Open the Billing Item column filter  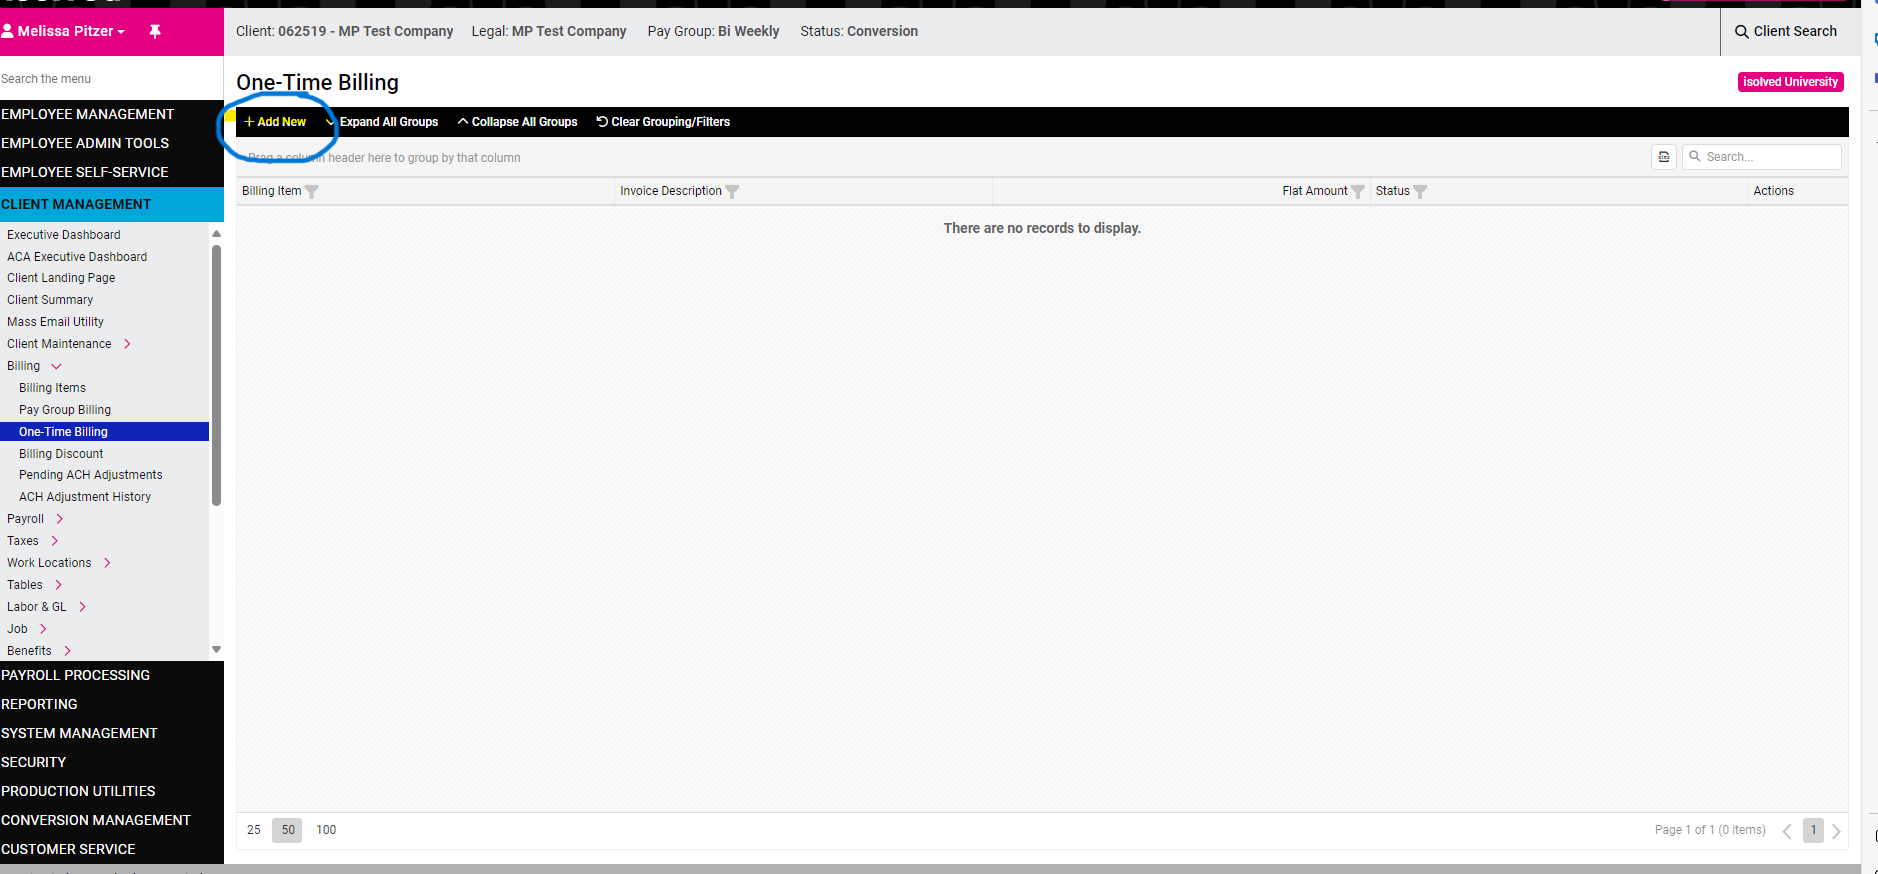[312, 191]
